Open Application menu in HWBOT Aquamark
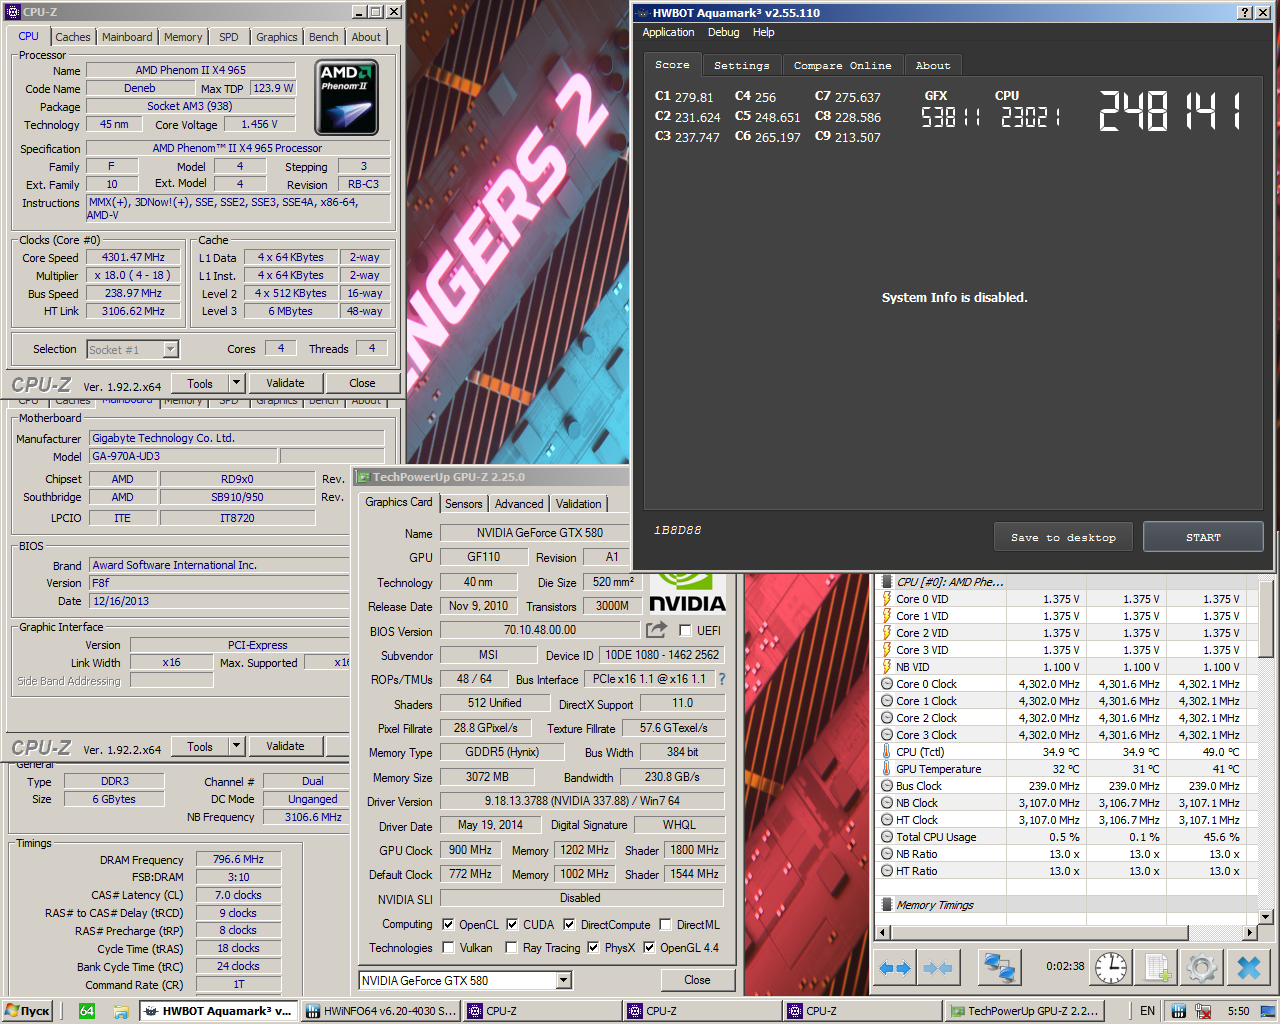The image size is (1280, 1024). click(668, 32)
